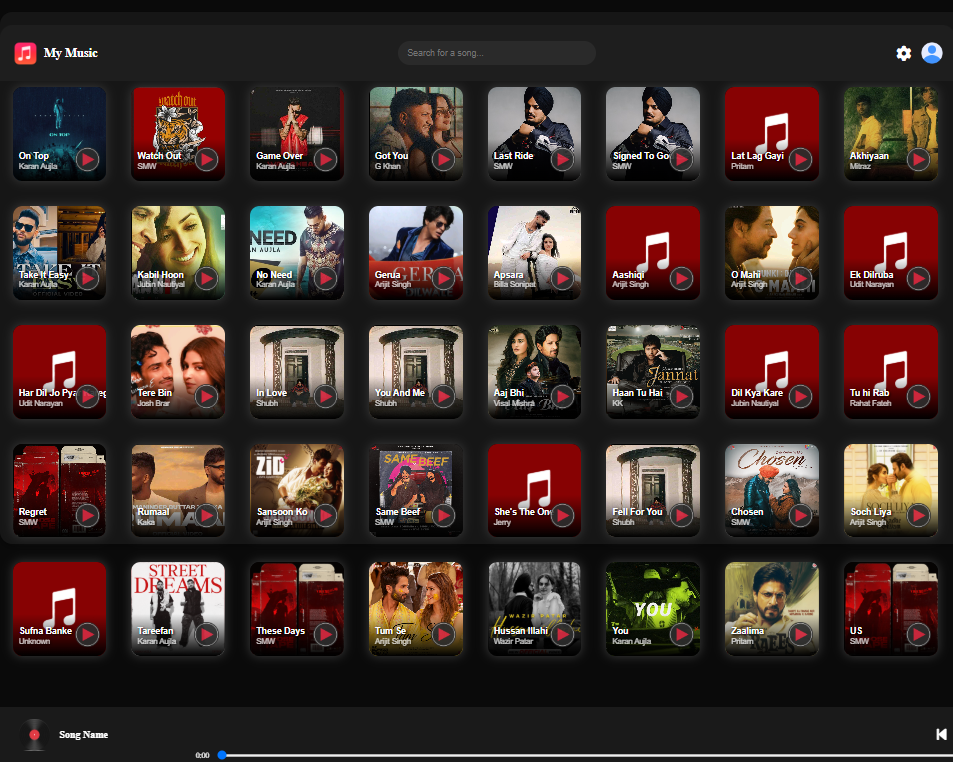Image resolution: width=953 pixels, height=762 pixels.
Task: Select the Hussan Illahi song card
Action: coord(534,609)
